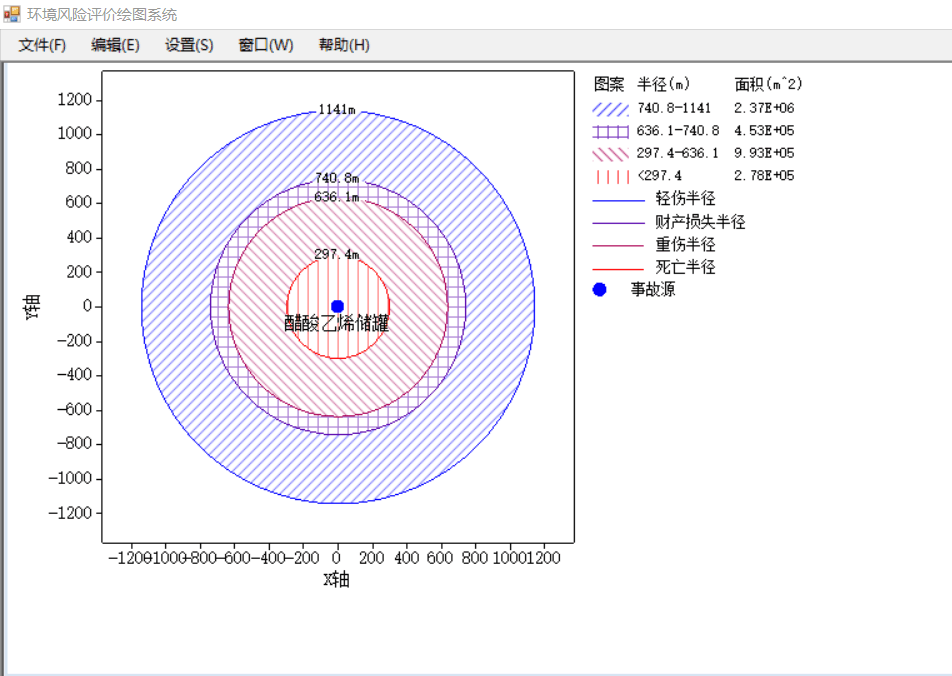Click the 面积(m^2) legend header
The image size is (952, 676).
click(x=768, y=84)
